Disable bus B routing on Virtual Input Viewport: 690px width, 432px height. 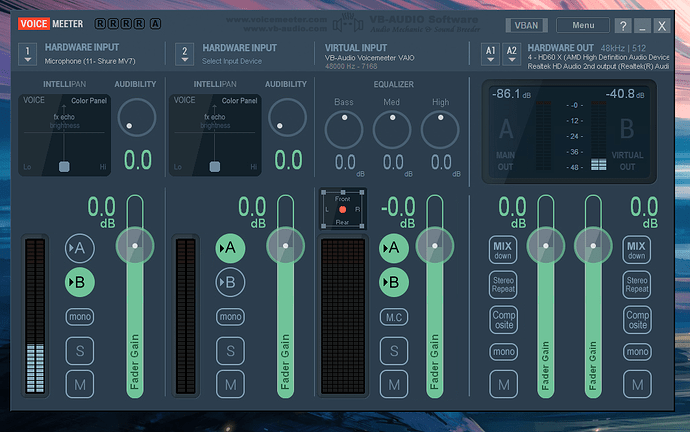[393, 282]
